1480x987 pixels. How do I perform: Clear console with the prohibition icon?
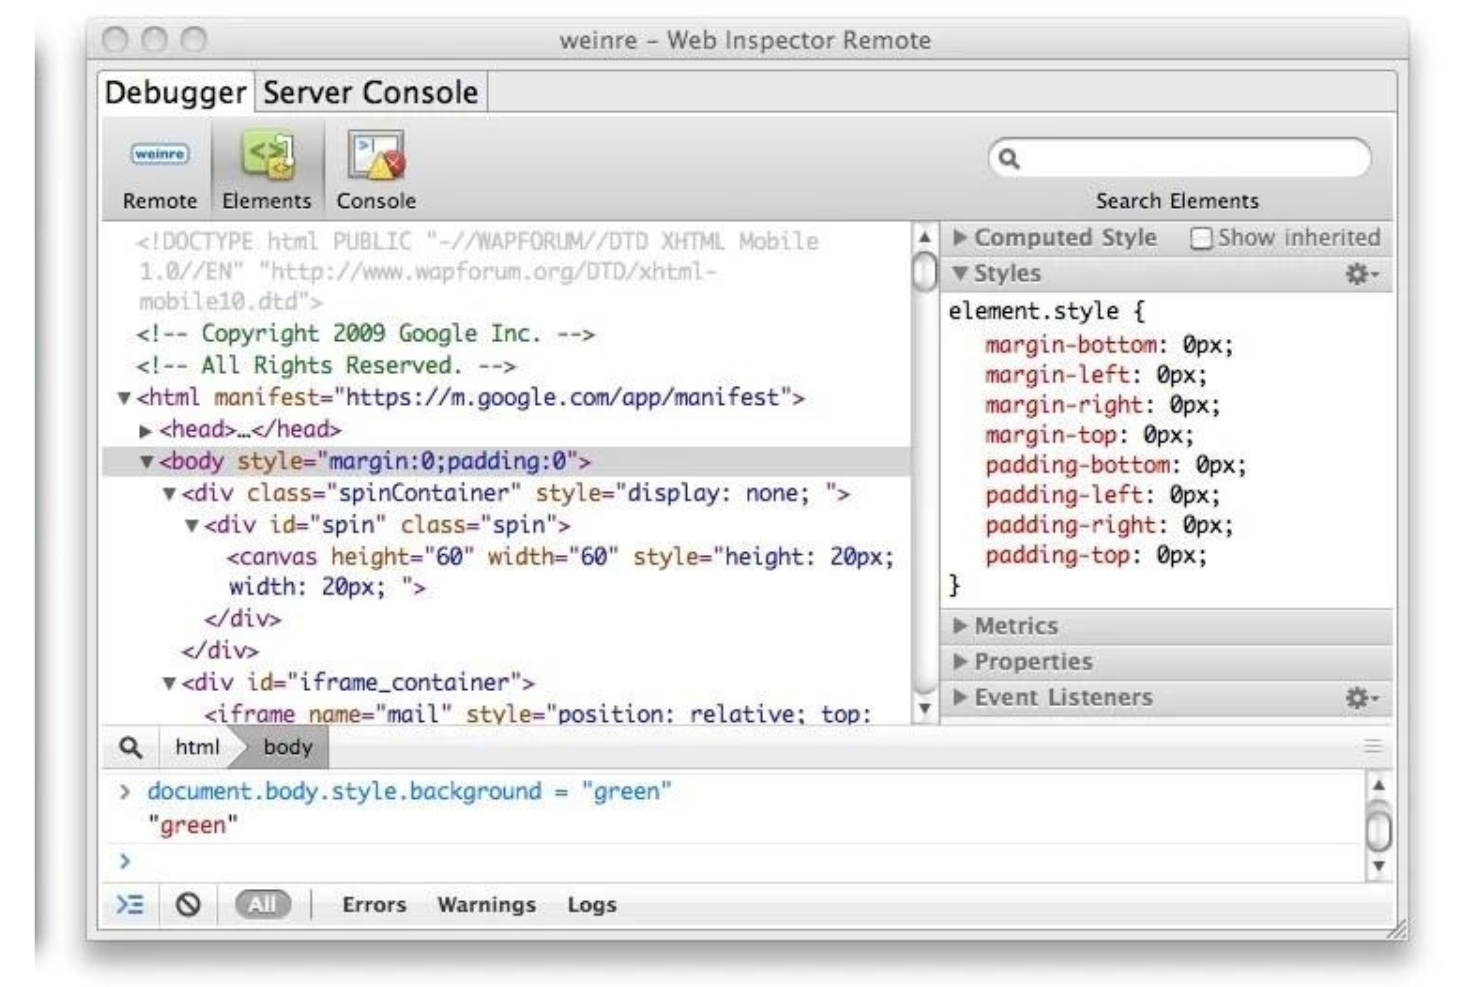(188, 903)
